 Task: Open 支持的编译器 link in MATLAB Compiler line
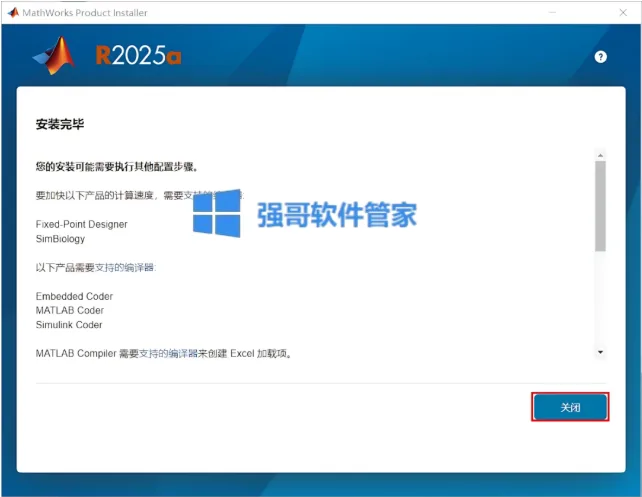click(x=168, y=353)
